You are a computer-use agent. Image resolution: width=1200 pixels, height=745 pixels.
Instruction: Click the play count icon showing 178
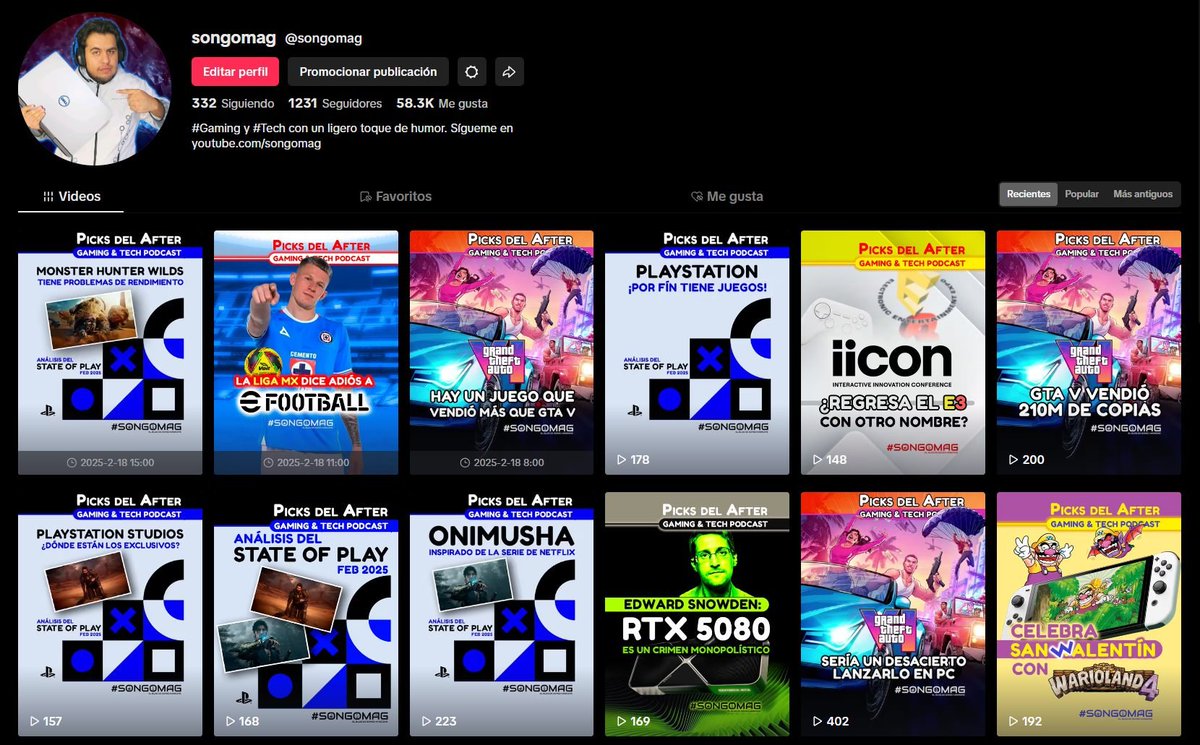point(621,460)
